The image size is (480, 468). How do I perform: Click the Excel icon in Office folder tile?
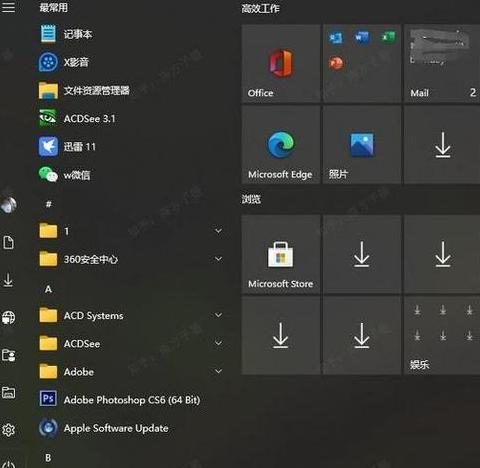[x=388, y=37]
